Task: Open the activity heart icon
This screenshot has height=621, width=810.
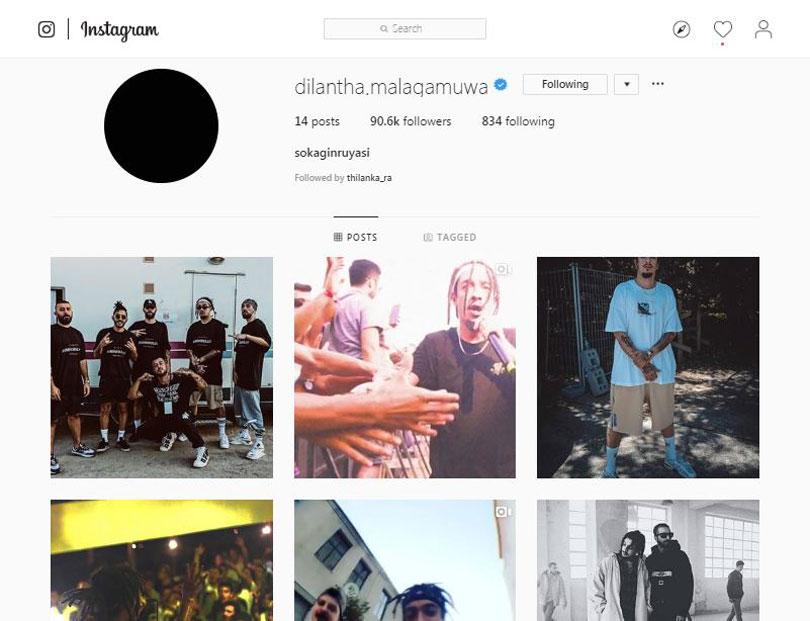Action: pyautogui.click(x=723, y=29)
